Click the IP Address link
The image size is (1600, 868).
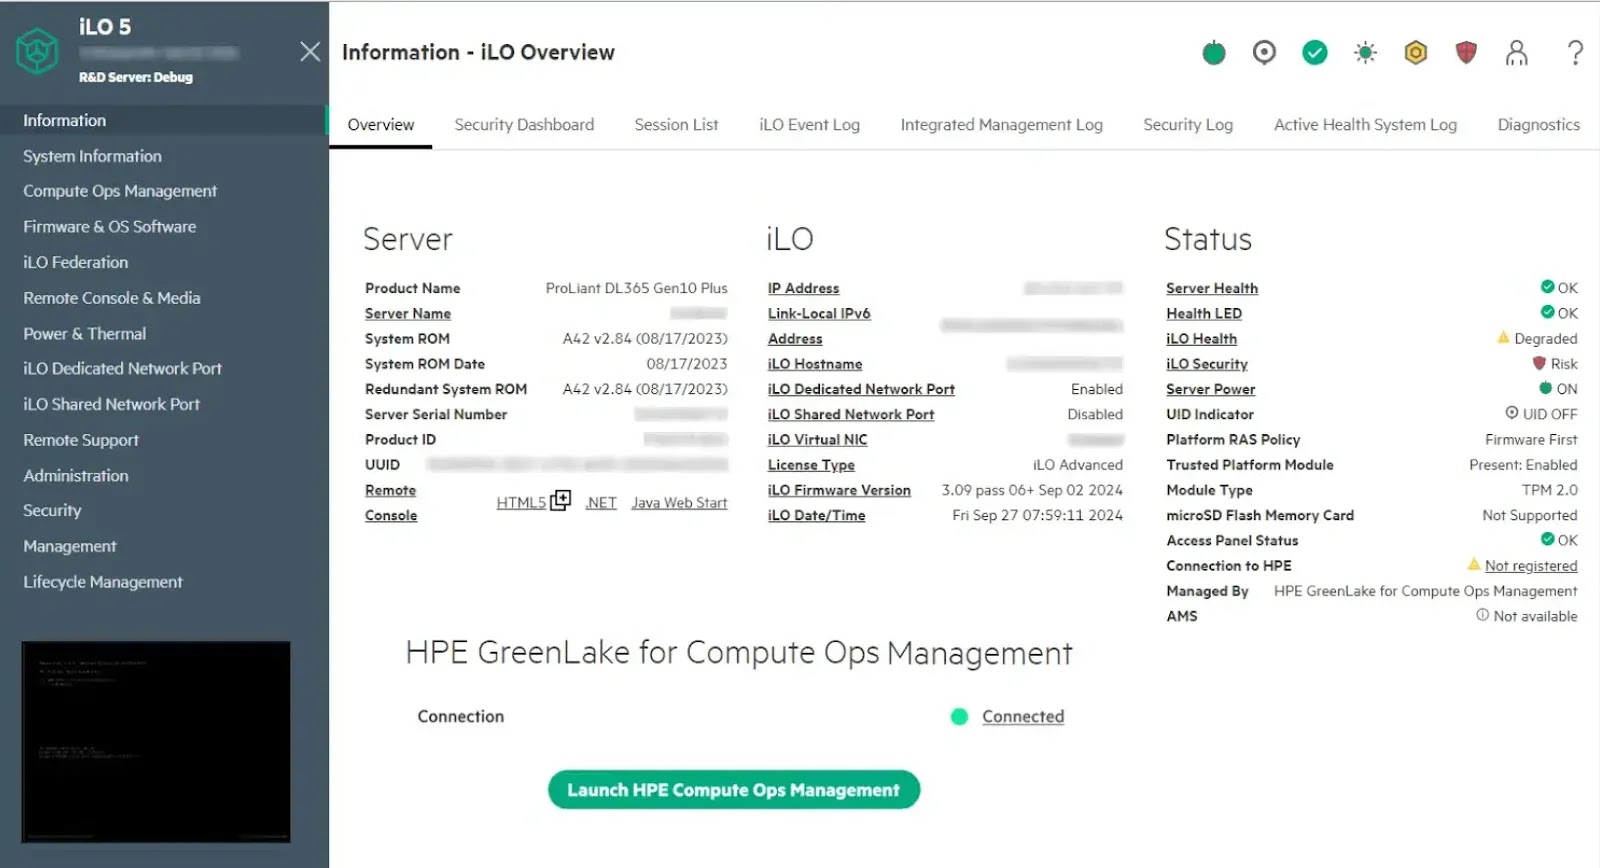coord(803,288)
